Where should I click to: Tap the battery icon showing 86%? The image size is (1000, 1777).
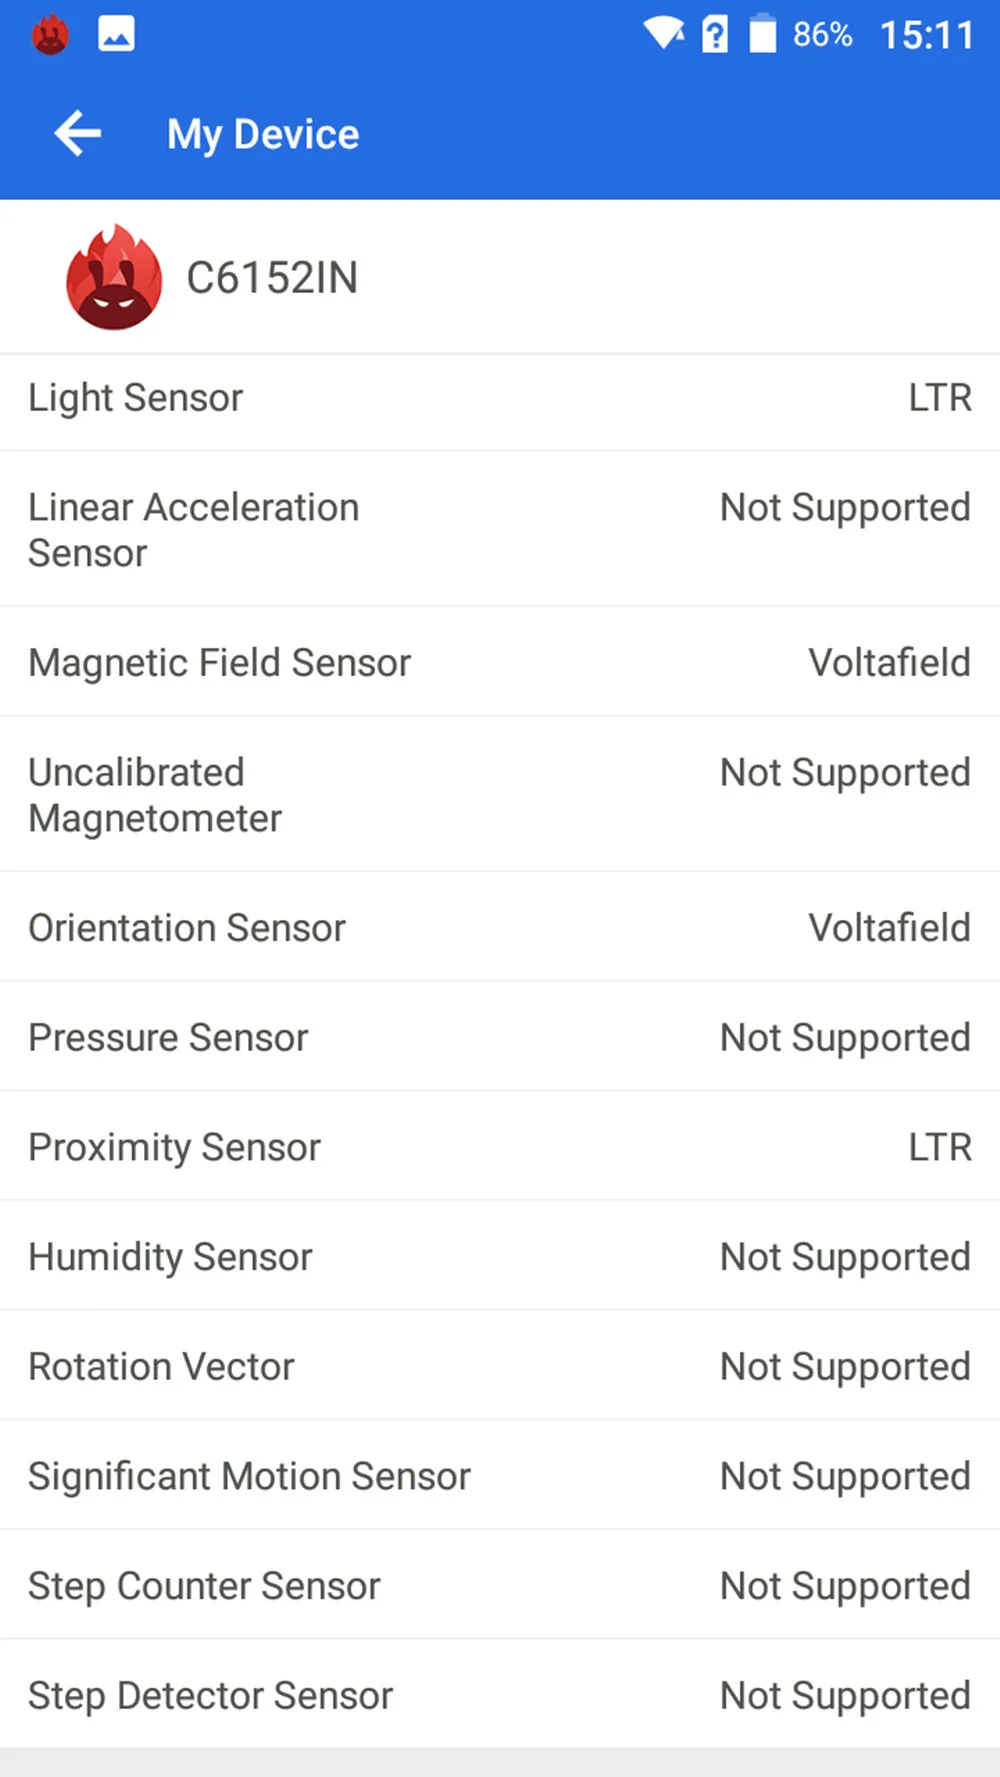click(763, 33)
